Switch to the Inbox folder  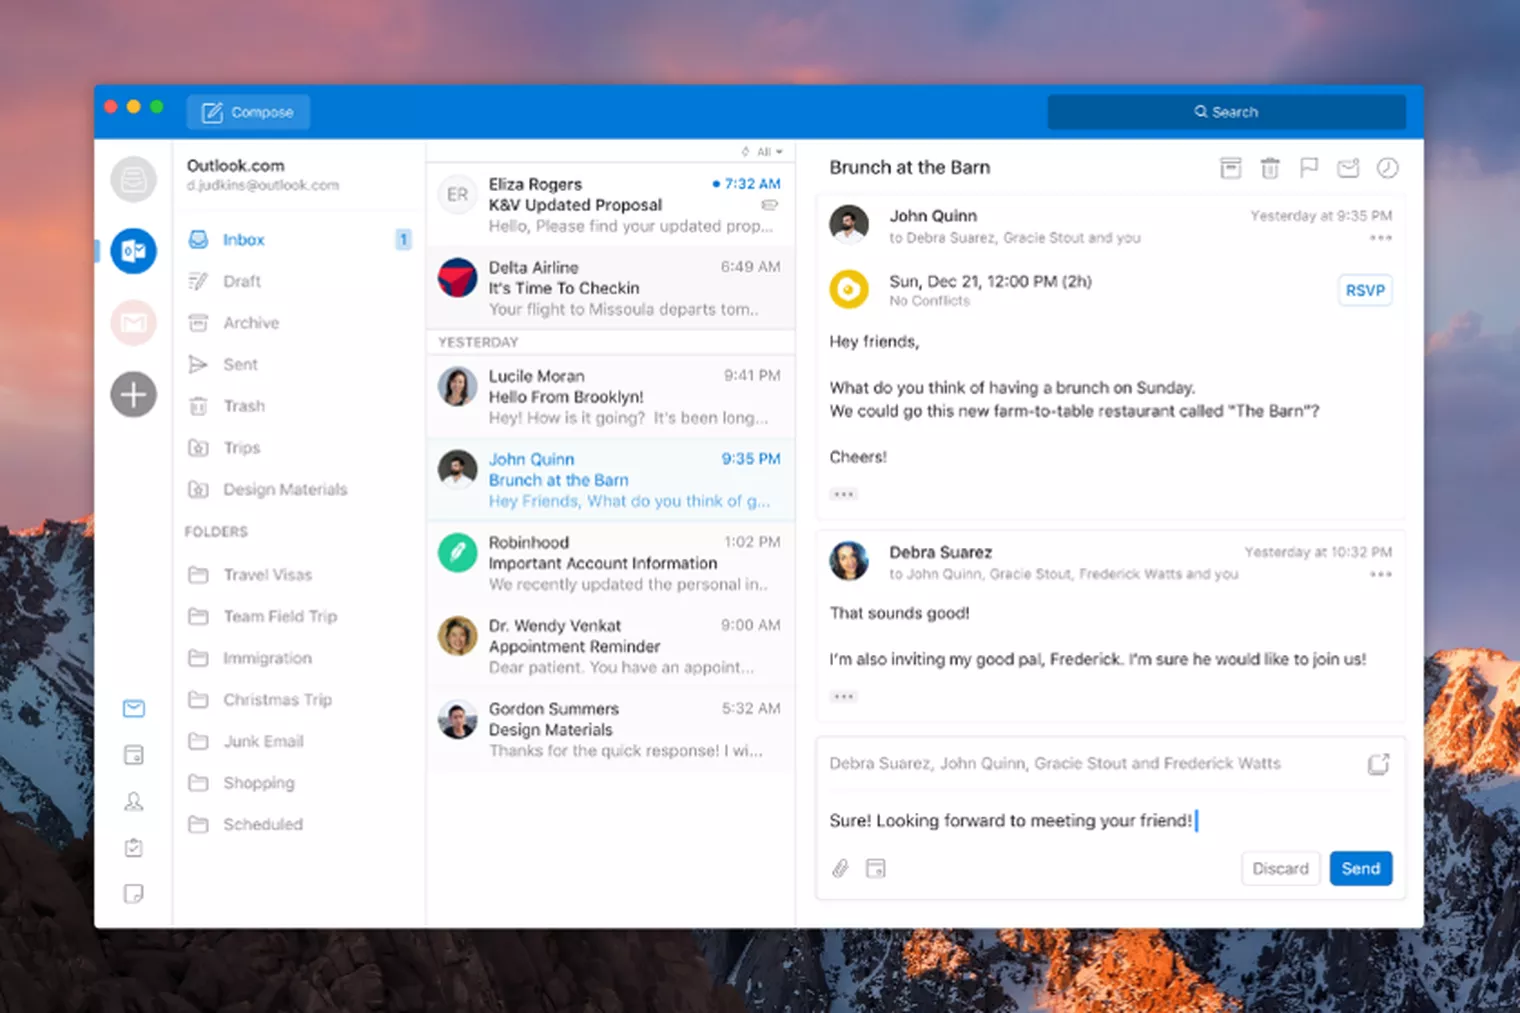pos(242,239)
